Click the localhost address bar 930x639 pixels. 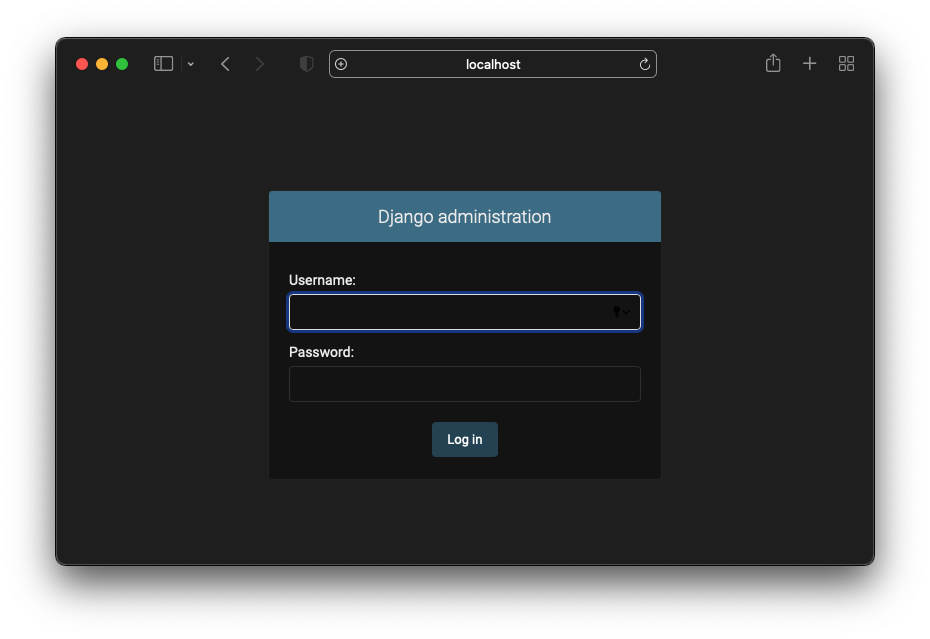[493, 64]
